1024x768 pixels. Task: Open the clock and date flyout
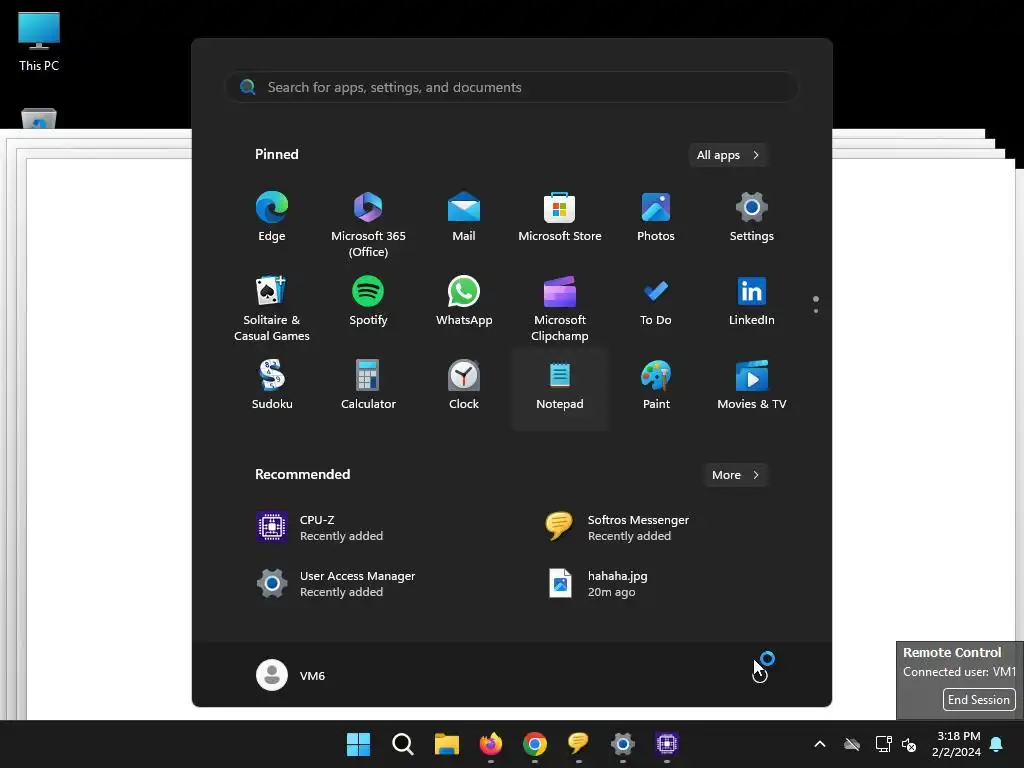[x=957, y=744]
